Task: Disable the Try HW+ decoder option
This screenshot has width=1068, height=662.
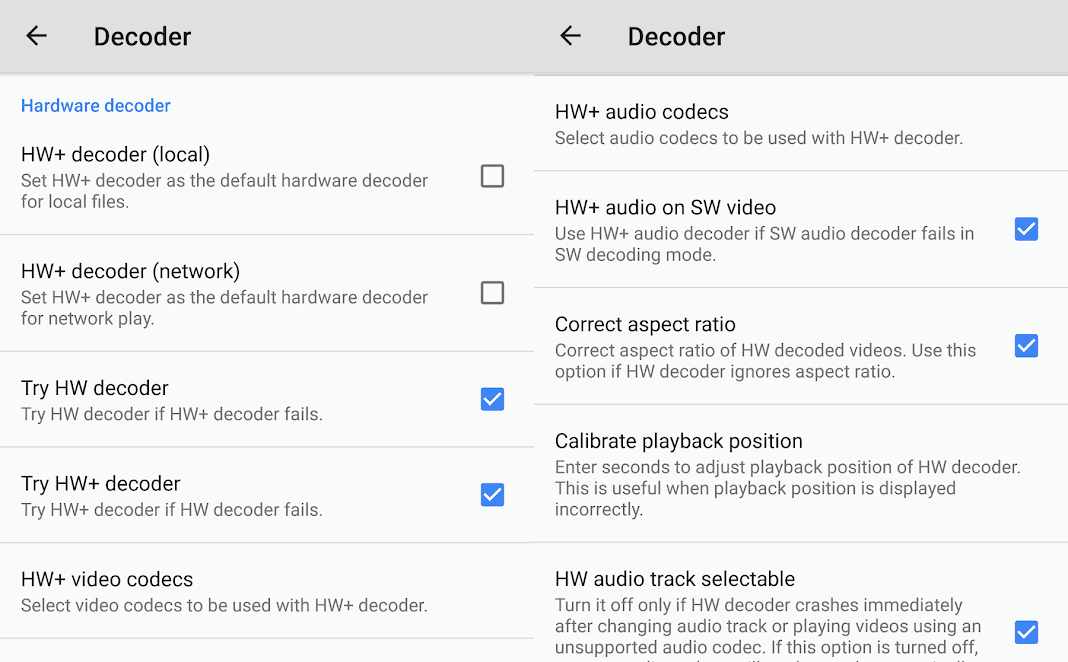Action: pyautogui.click(x=492, y=494)
